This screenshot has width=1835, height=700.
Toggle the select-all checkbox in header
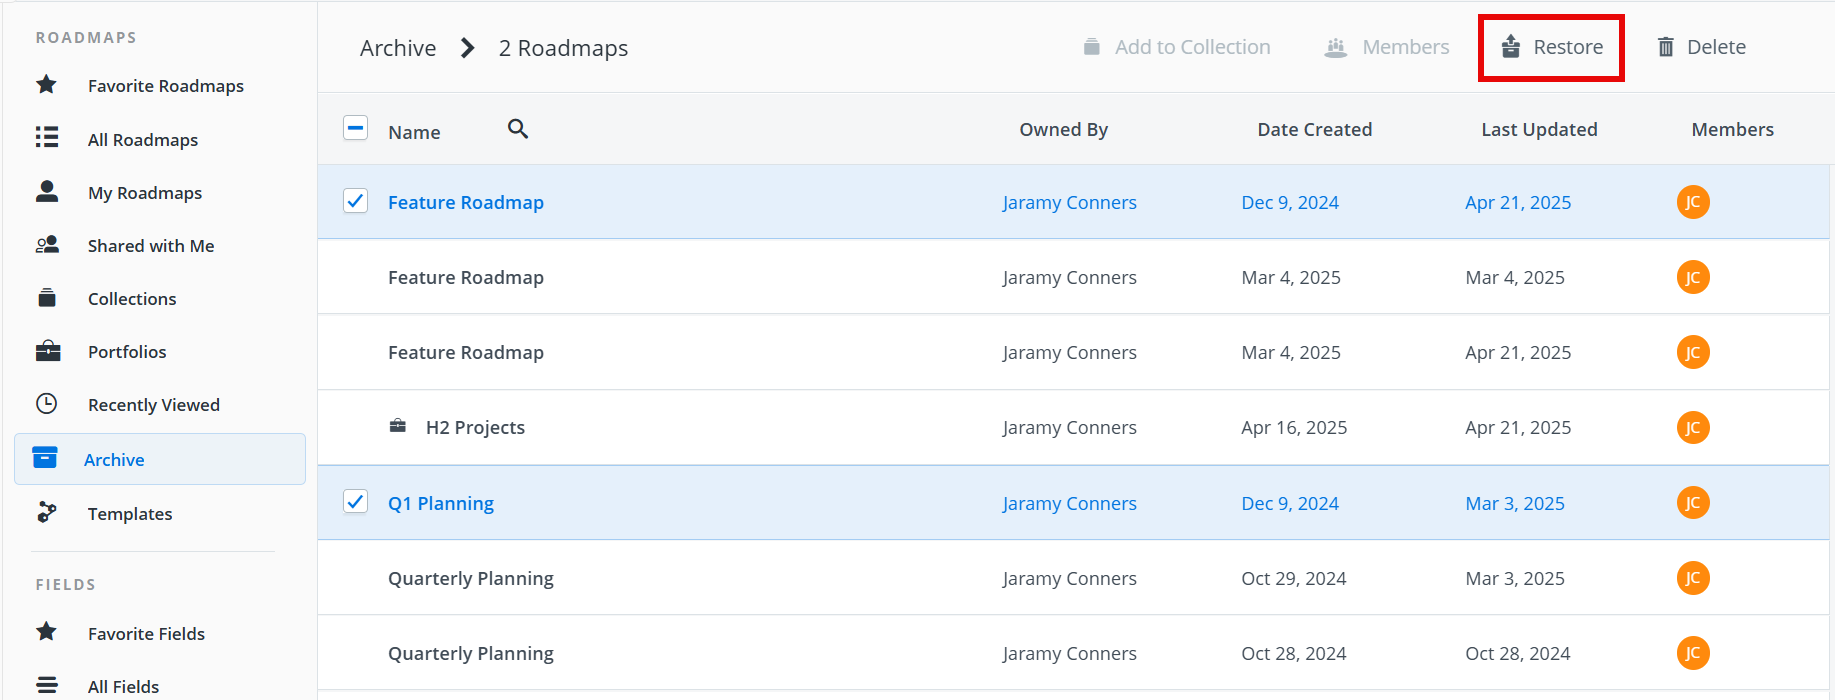[355, 129]
